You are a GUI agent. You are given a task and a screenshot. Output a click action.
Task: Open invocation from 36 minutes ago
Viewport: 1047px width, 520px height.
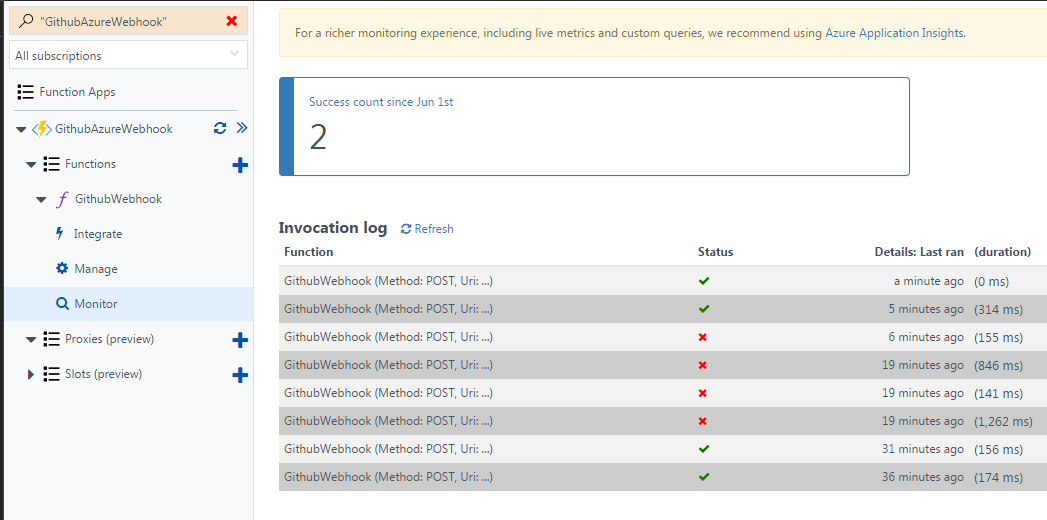(663, 477)
